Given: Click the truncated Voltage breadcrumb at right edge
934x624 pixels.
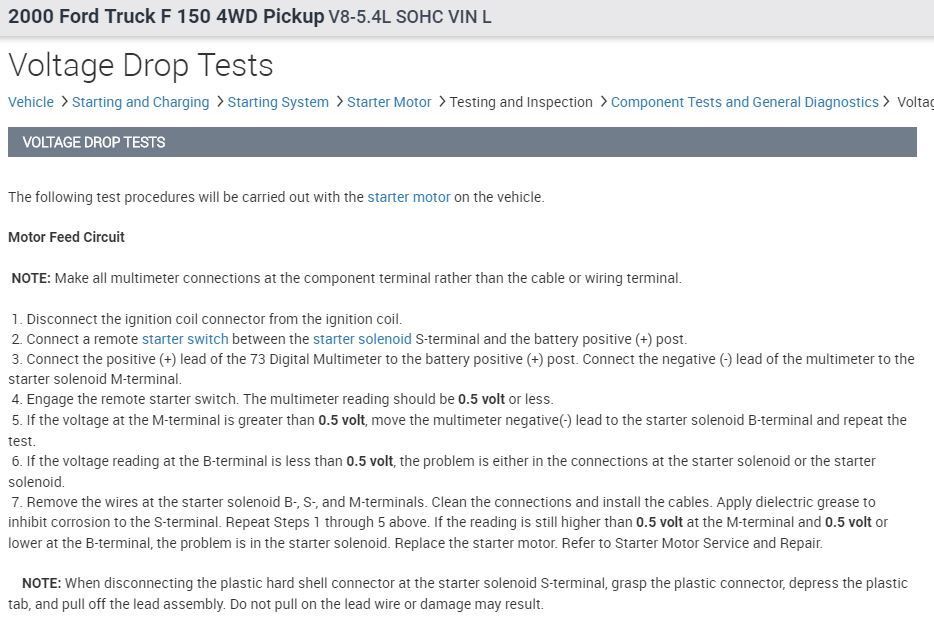Looking at the screenshot, I should pyautogui.click(x=915, y=102).
